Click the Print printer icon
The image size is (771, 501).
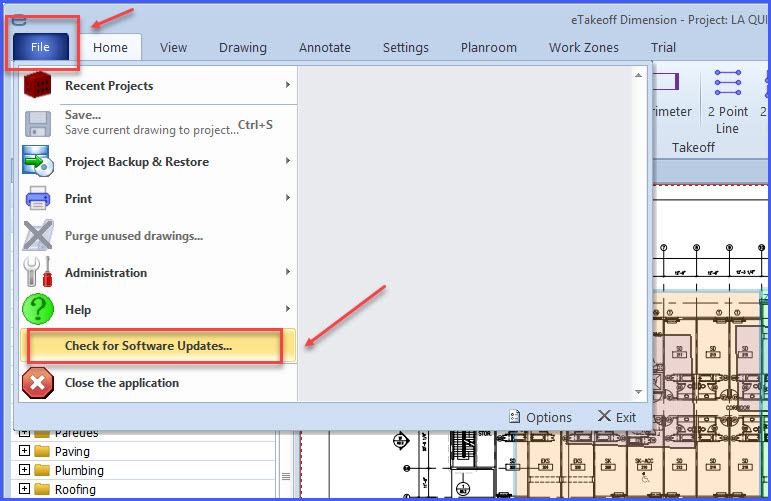click(x=37, y=198)
